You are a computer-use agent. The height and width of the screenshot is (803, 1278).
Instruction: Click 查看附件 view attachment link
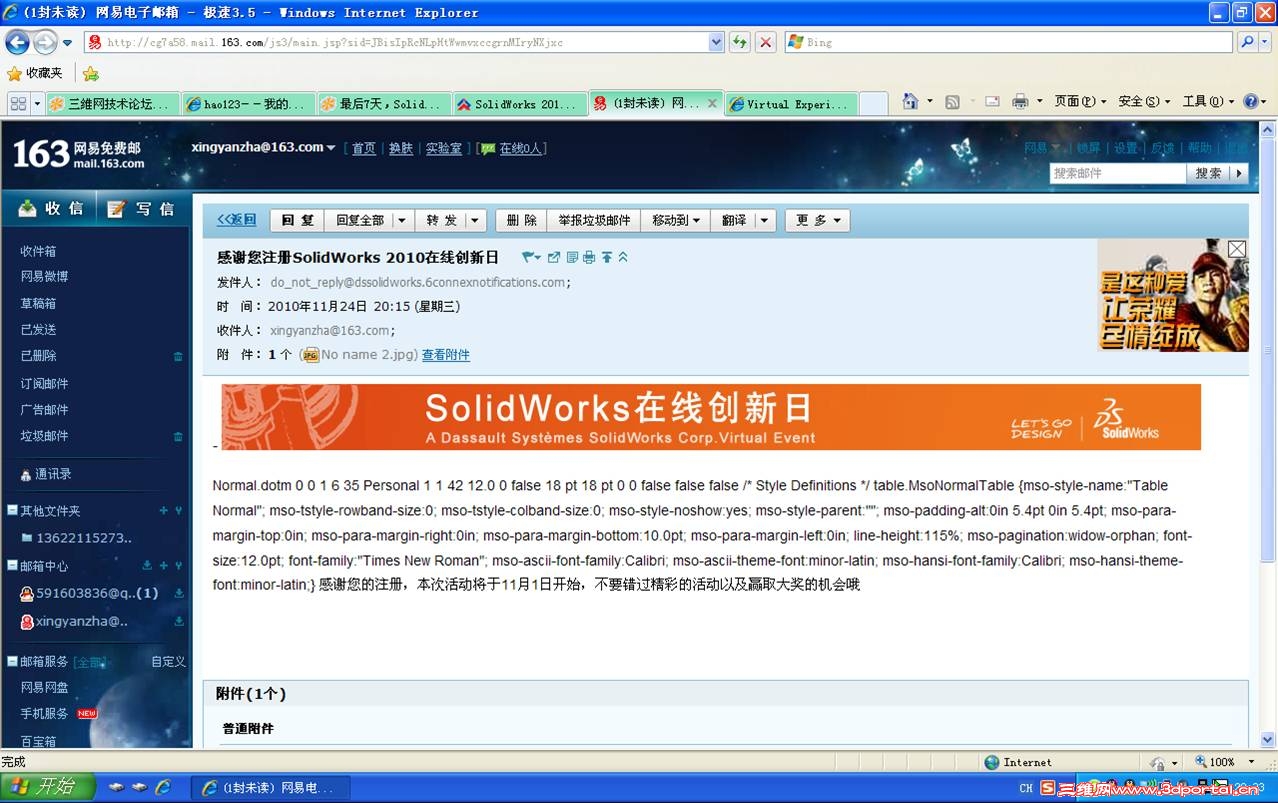coord(445,355)
